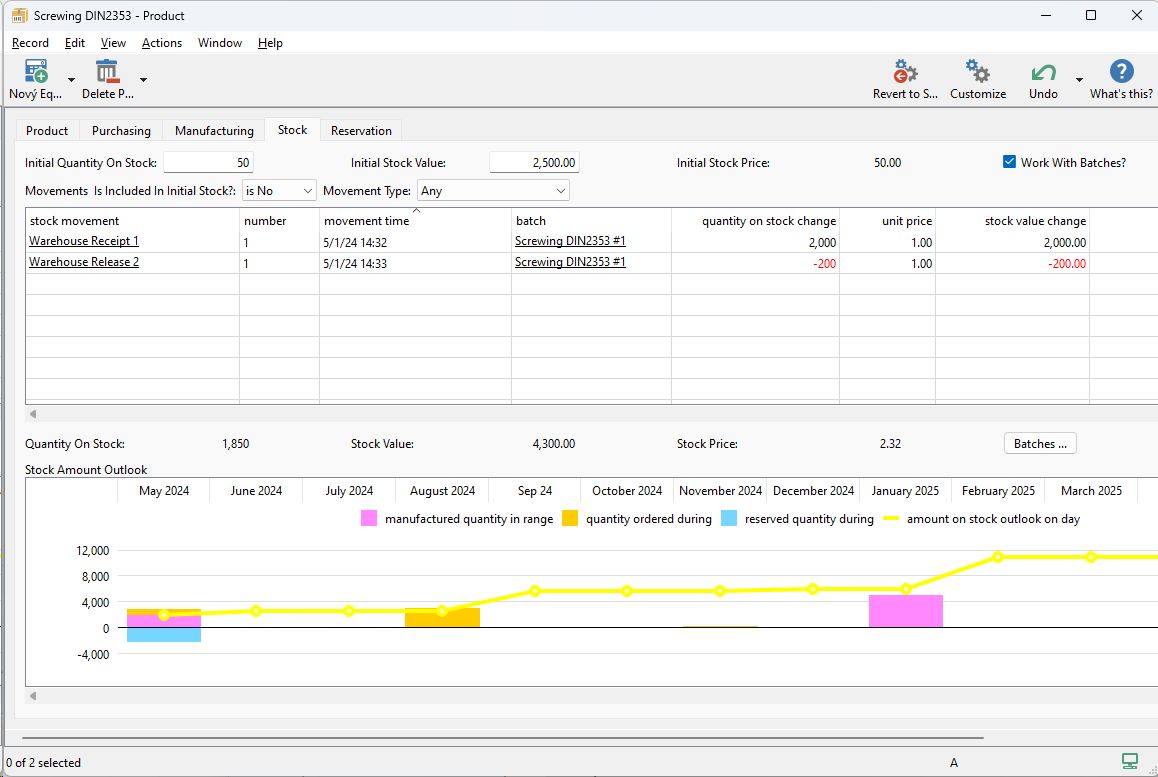
Task: Click the app icon in title bar
Action: coord(19,16)
